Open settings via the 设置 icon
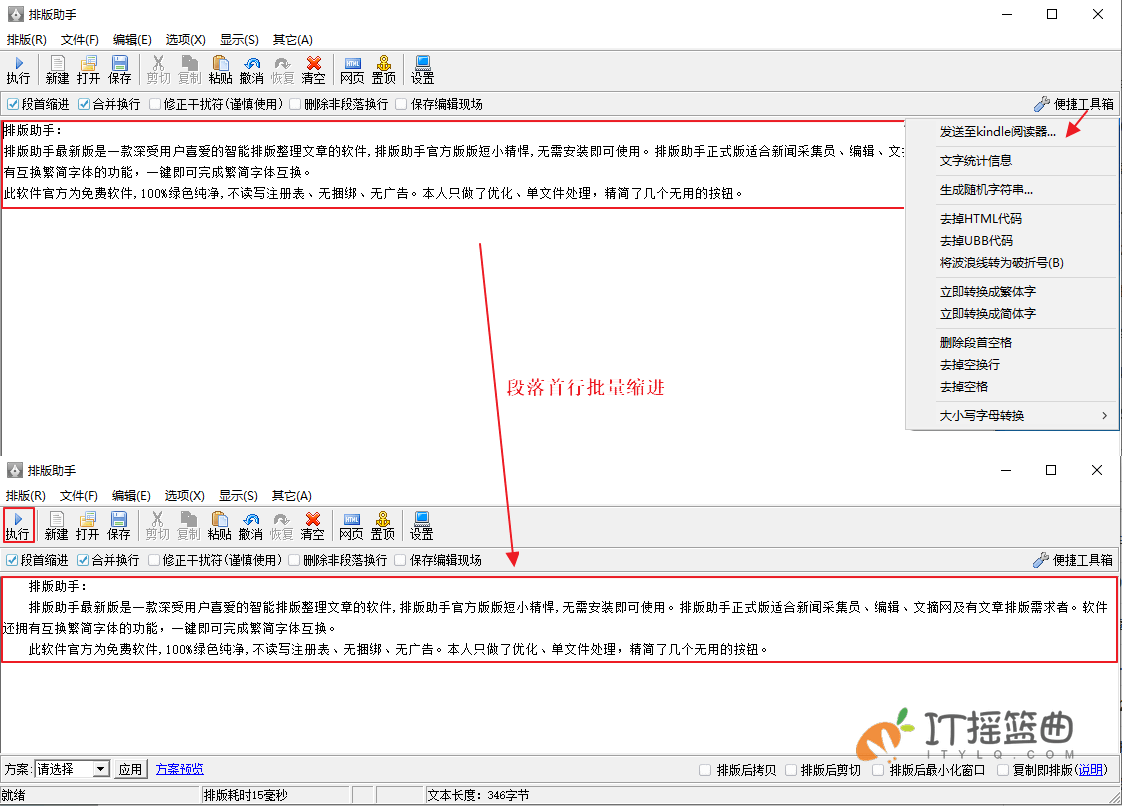The width and height of the screenshot is (1125, 806). click(421, 69)
